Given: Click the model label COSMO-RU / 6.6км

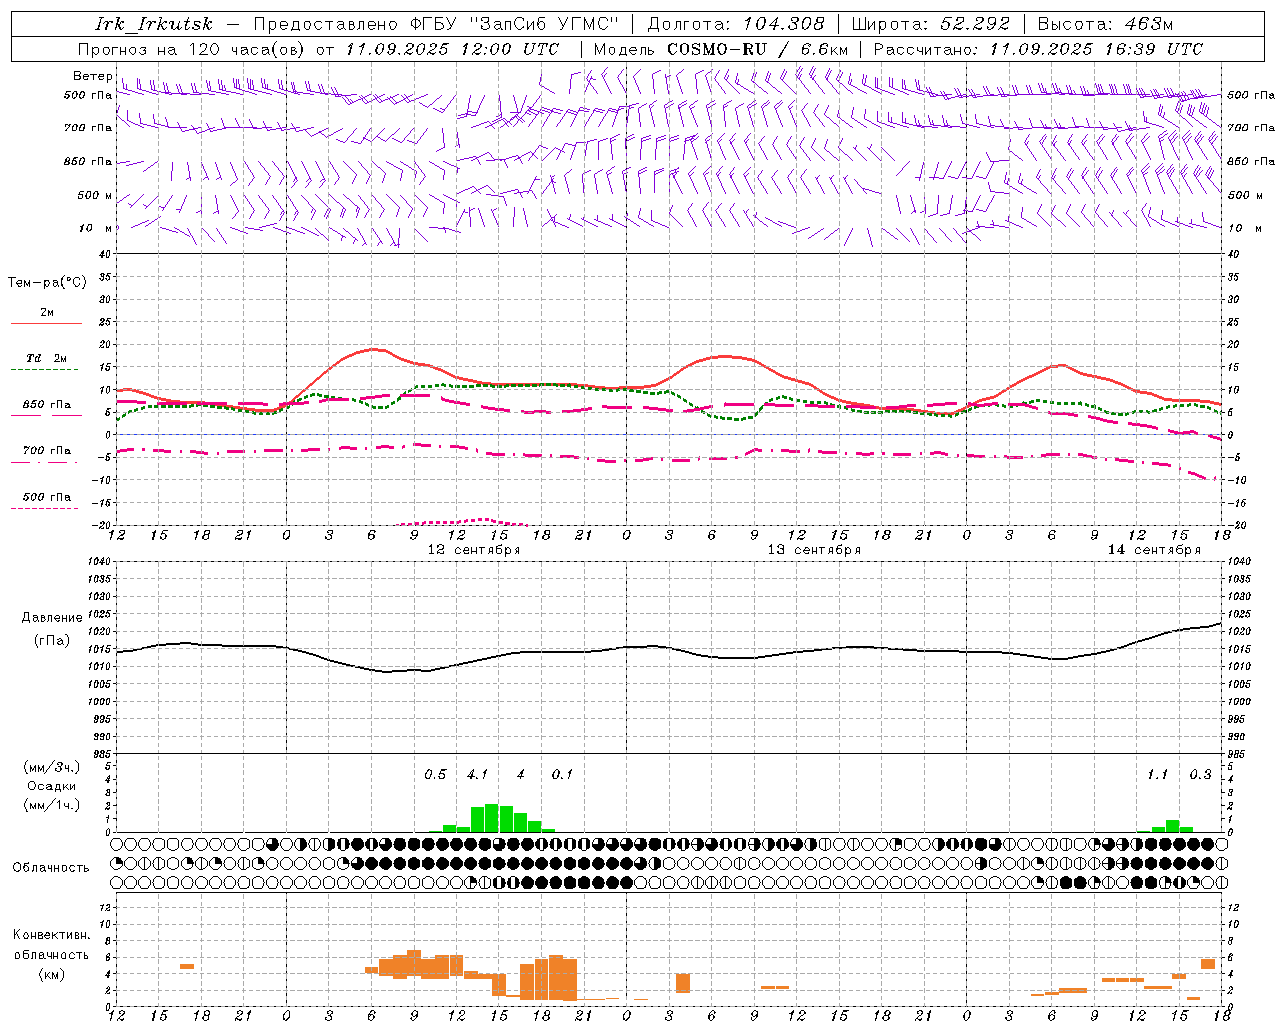Looking at the screenshot, I should 757,49.
